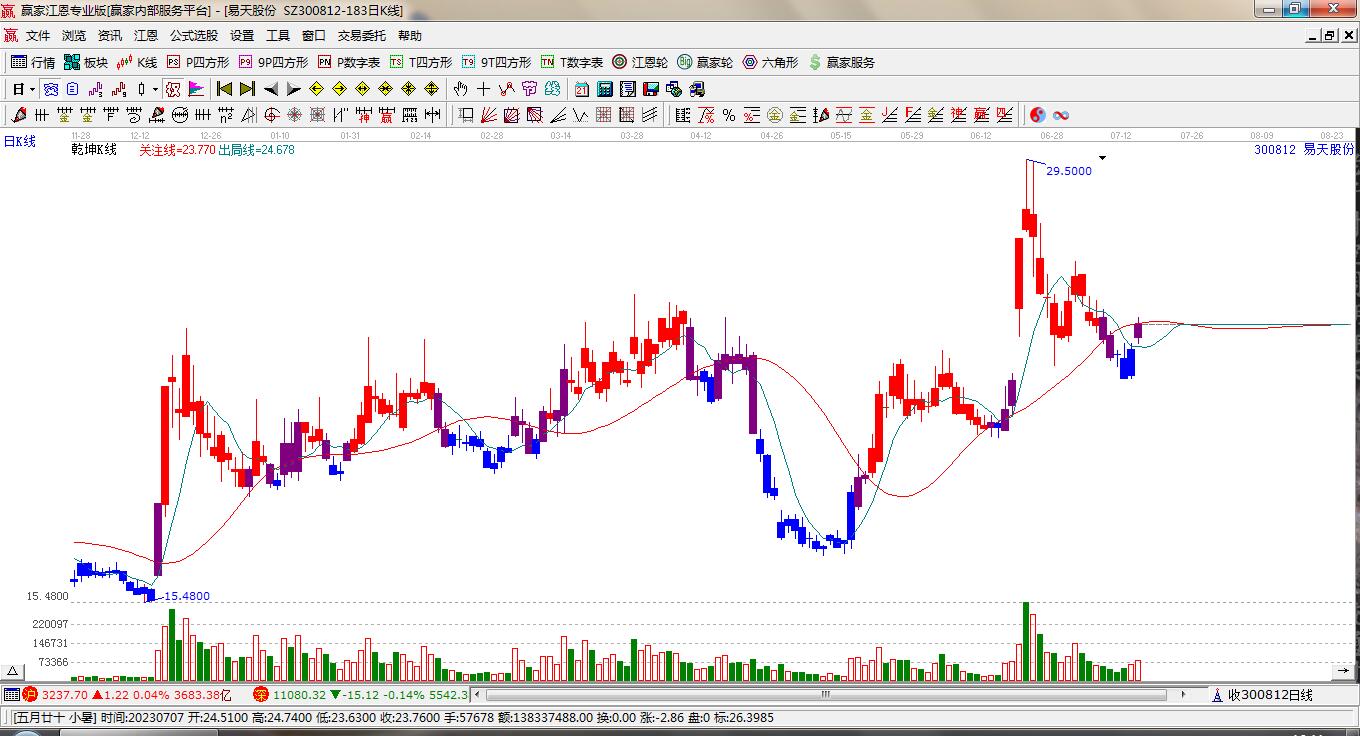The image size is (1360, 736).
Task: Click the black right arrow playback icon
Action: click(x=293, y=89)
